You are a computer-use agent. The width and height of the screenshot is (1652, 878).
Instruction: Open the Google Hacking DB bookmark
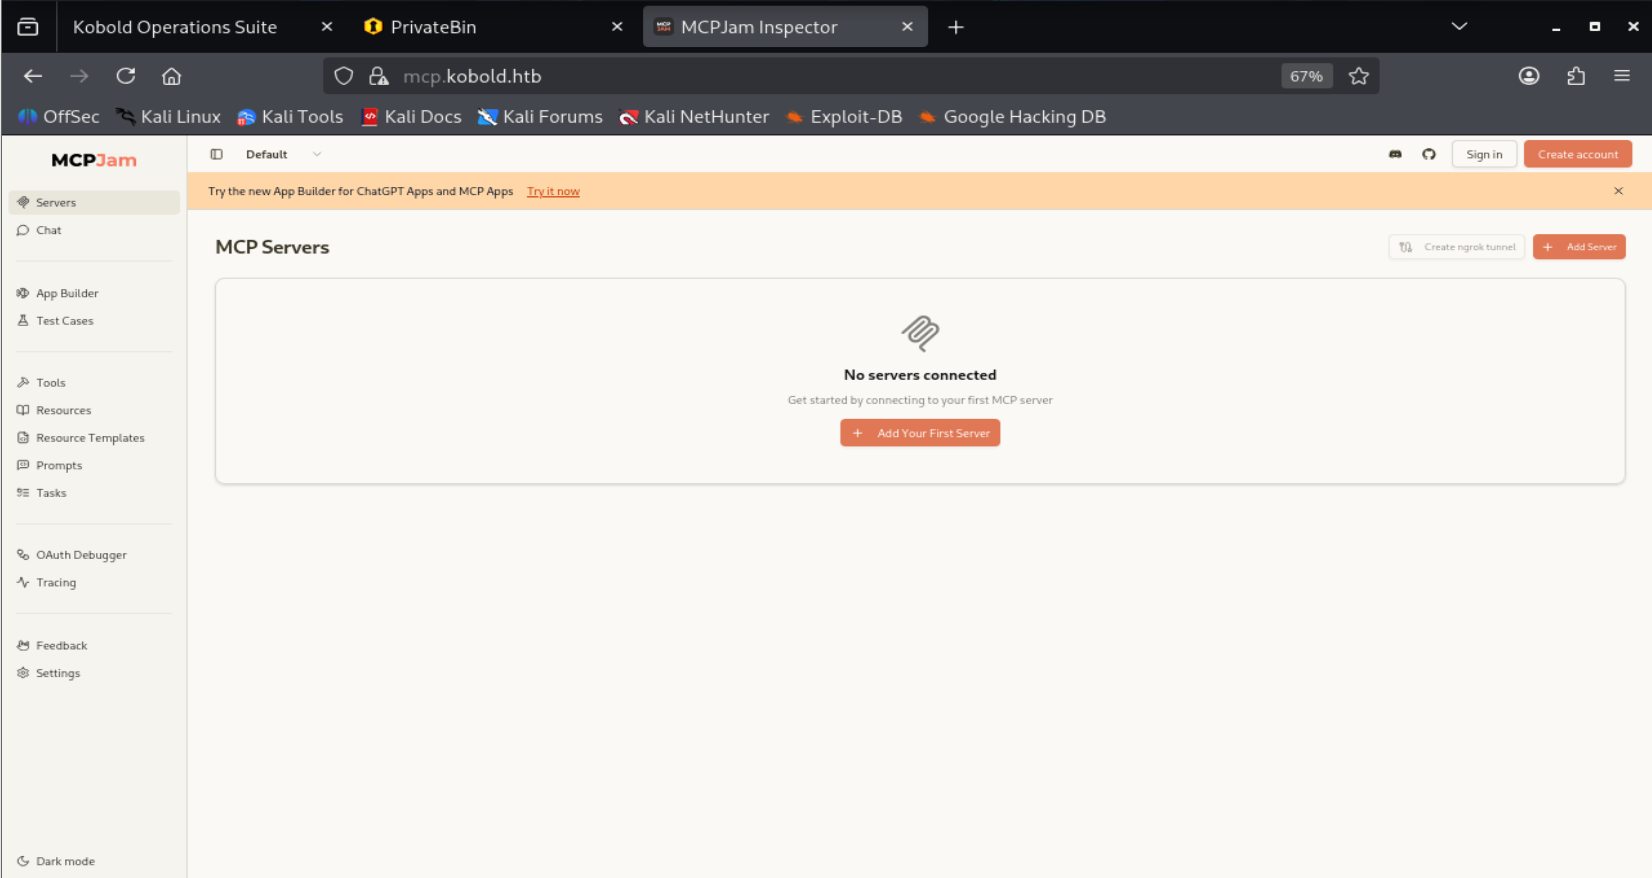point(1012,117)
